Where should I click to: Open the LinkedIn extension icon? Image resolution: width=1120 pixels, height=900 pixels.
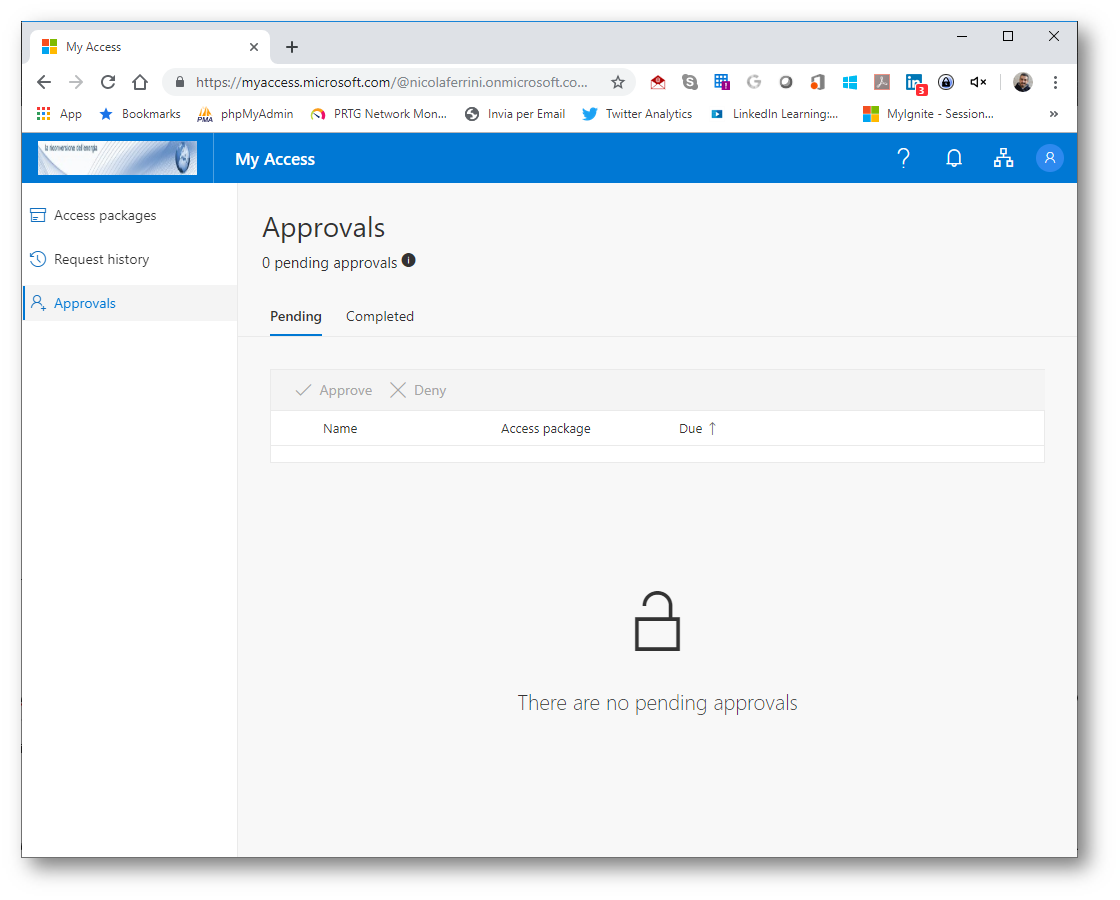[914, 82]
